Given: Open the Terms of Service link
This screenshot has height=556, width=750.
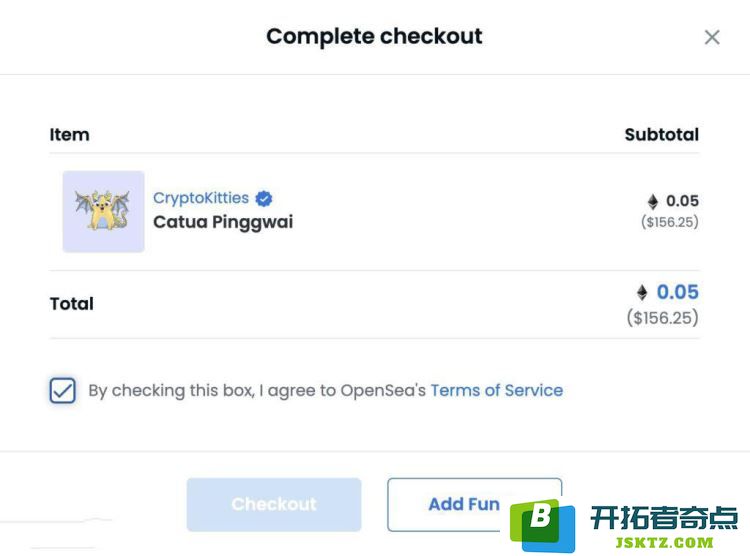Looking at the screenshot, I should [x=496, y=390].
